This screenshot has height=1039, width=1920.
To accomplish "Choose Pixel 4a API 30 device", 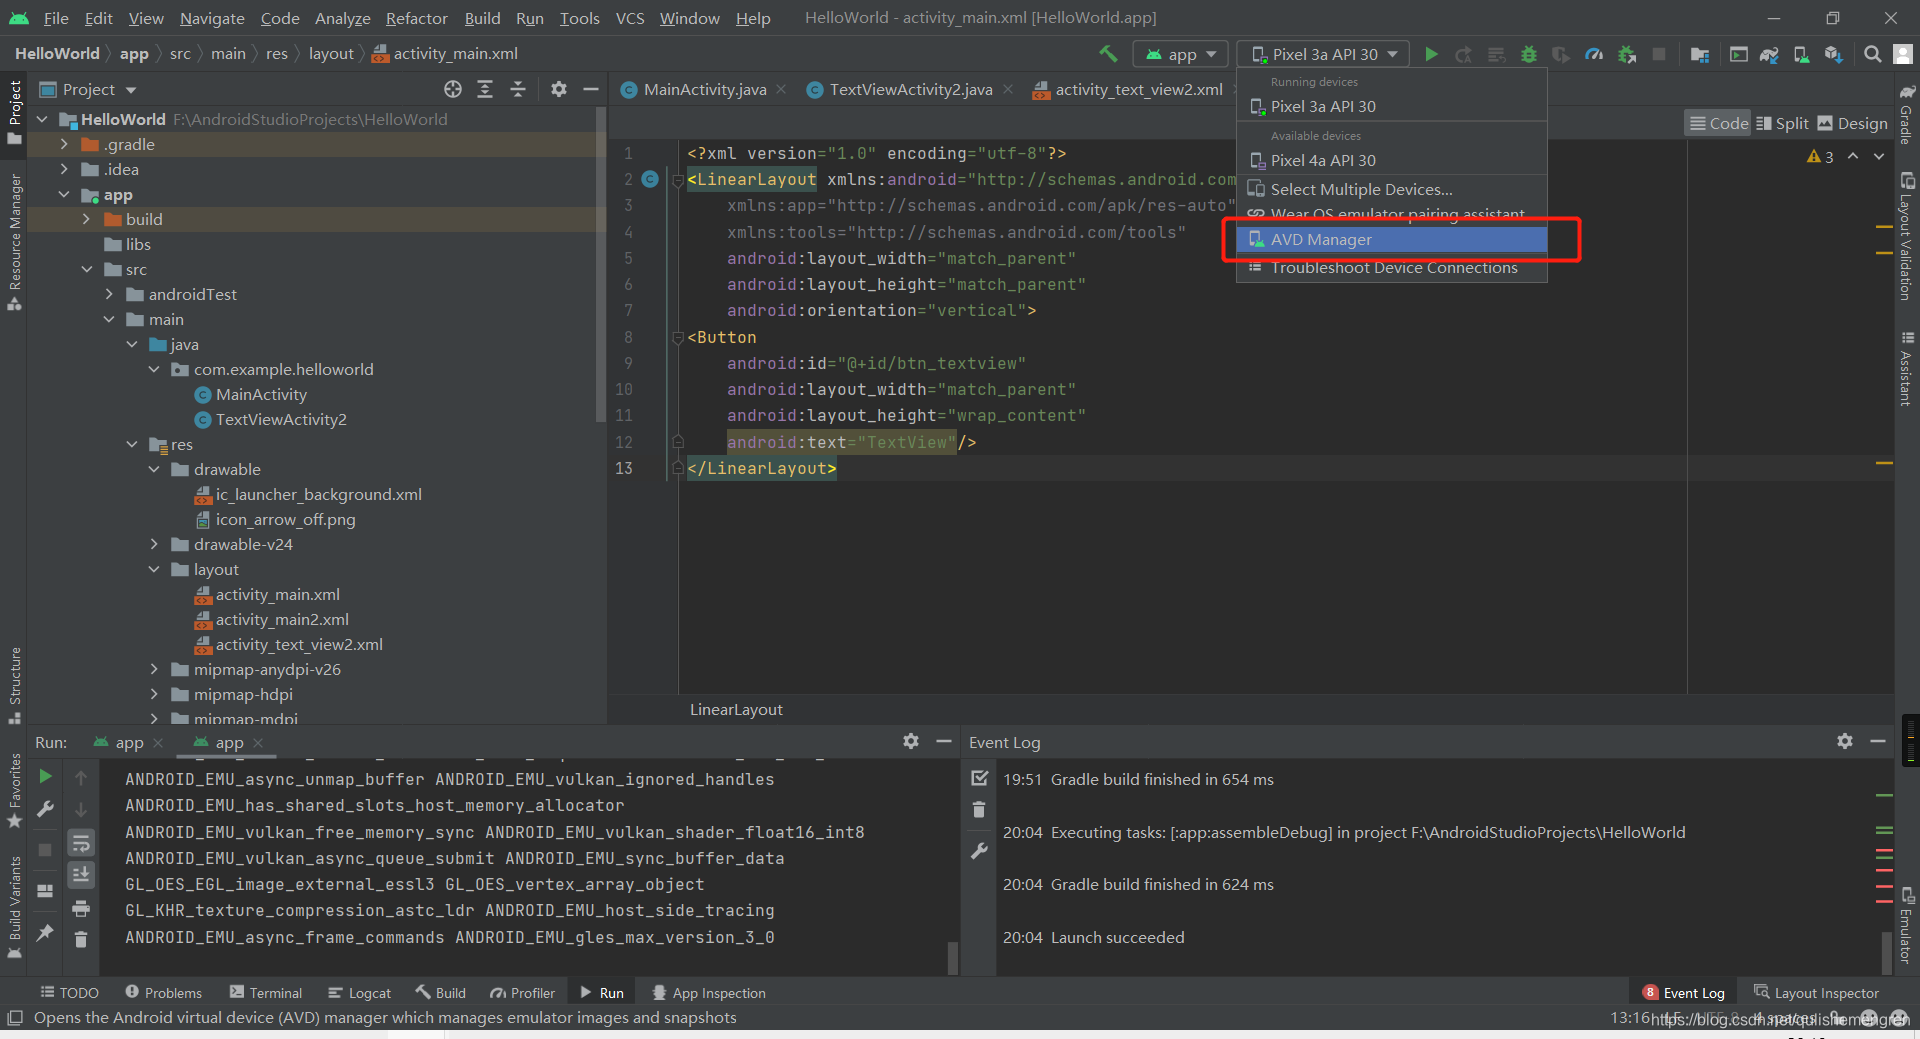I will tap(1392, 160).
